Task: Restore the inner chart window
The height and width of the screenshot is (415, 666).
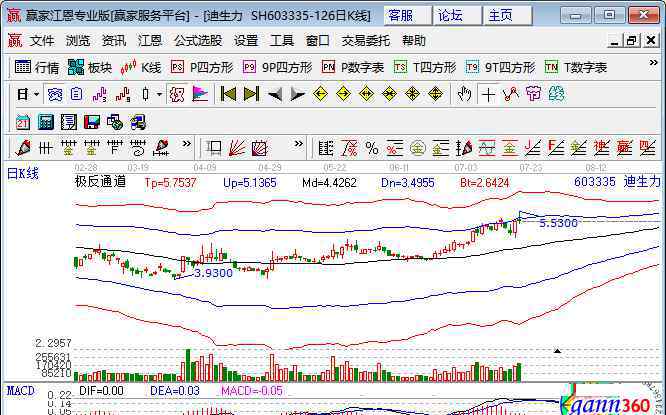Action: pos(631,41)
